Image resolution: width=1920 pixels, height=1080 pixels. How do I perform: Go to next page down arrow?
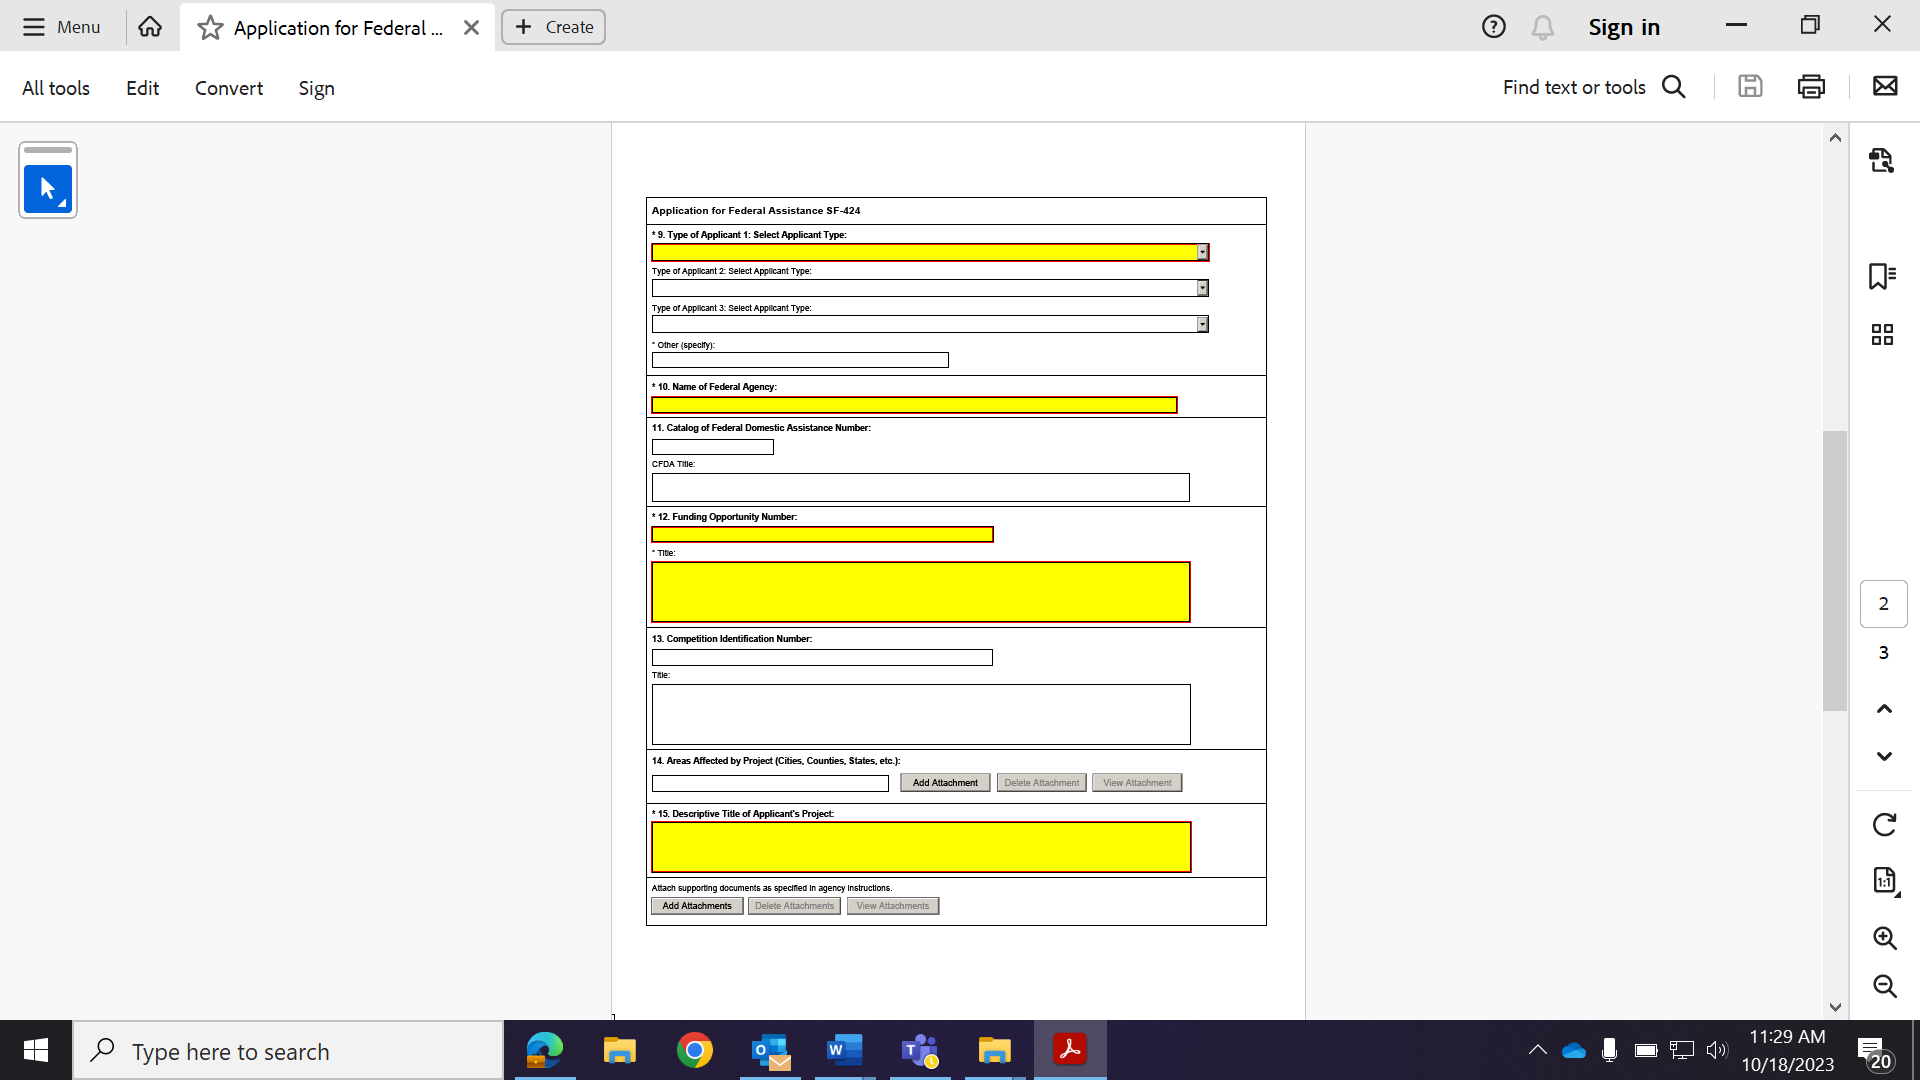[1884, 757]
